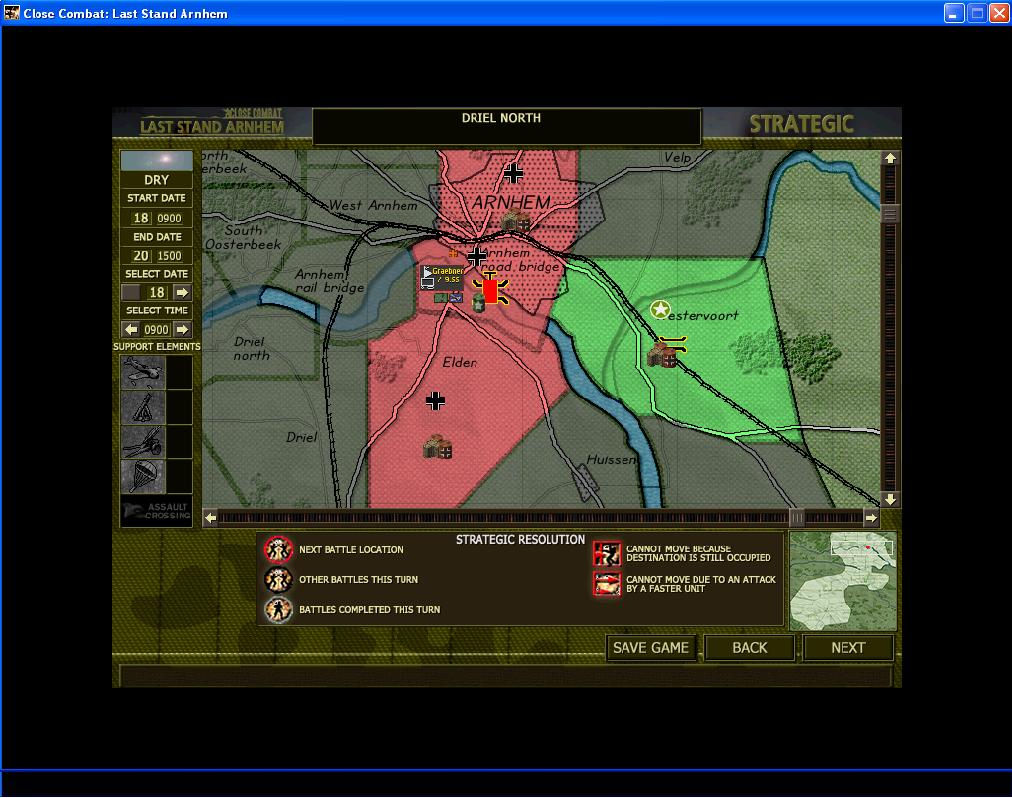Screen dimensions: 1012x798
Task: Select the parachute supply drop icon
Action: [143, 476]
